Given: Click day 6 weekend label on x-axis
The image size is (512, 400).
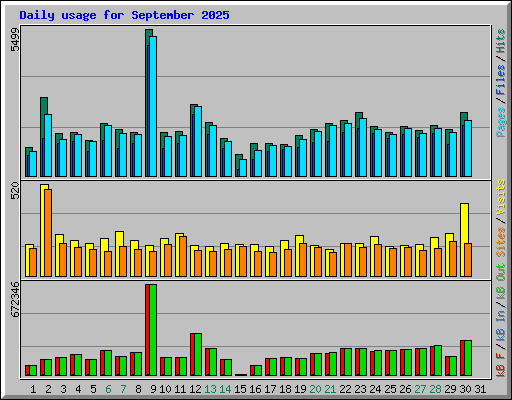Looking at the screenshot, I should click(x=108, y=389).
